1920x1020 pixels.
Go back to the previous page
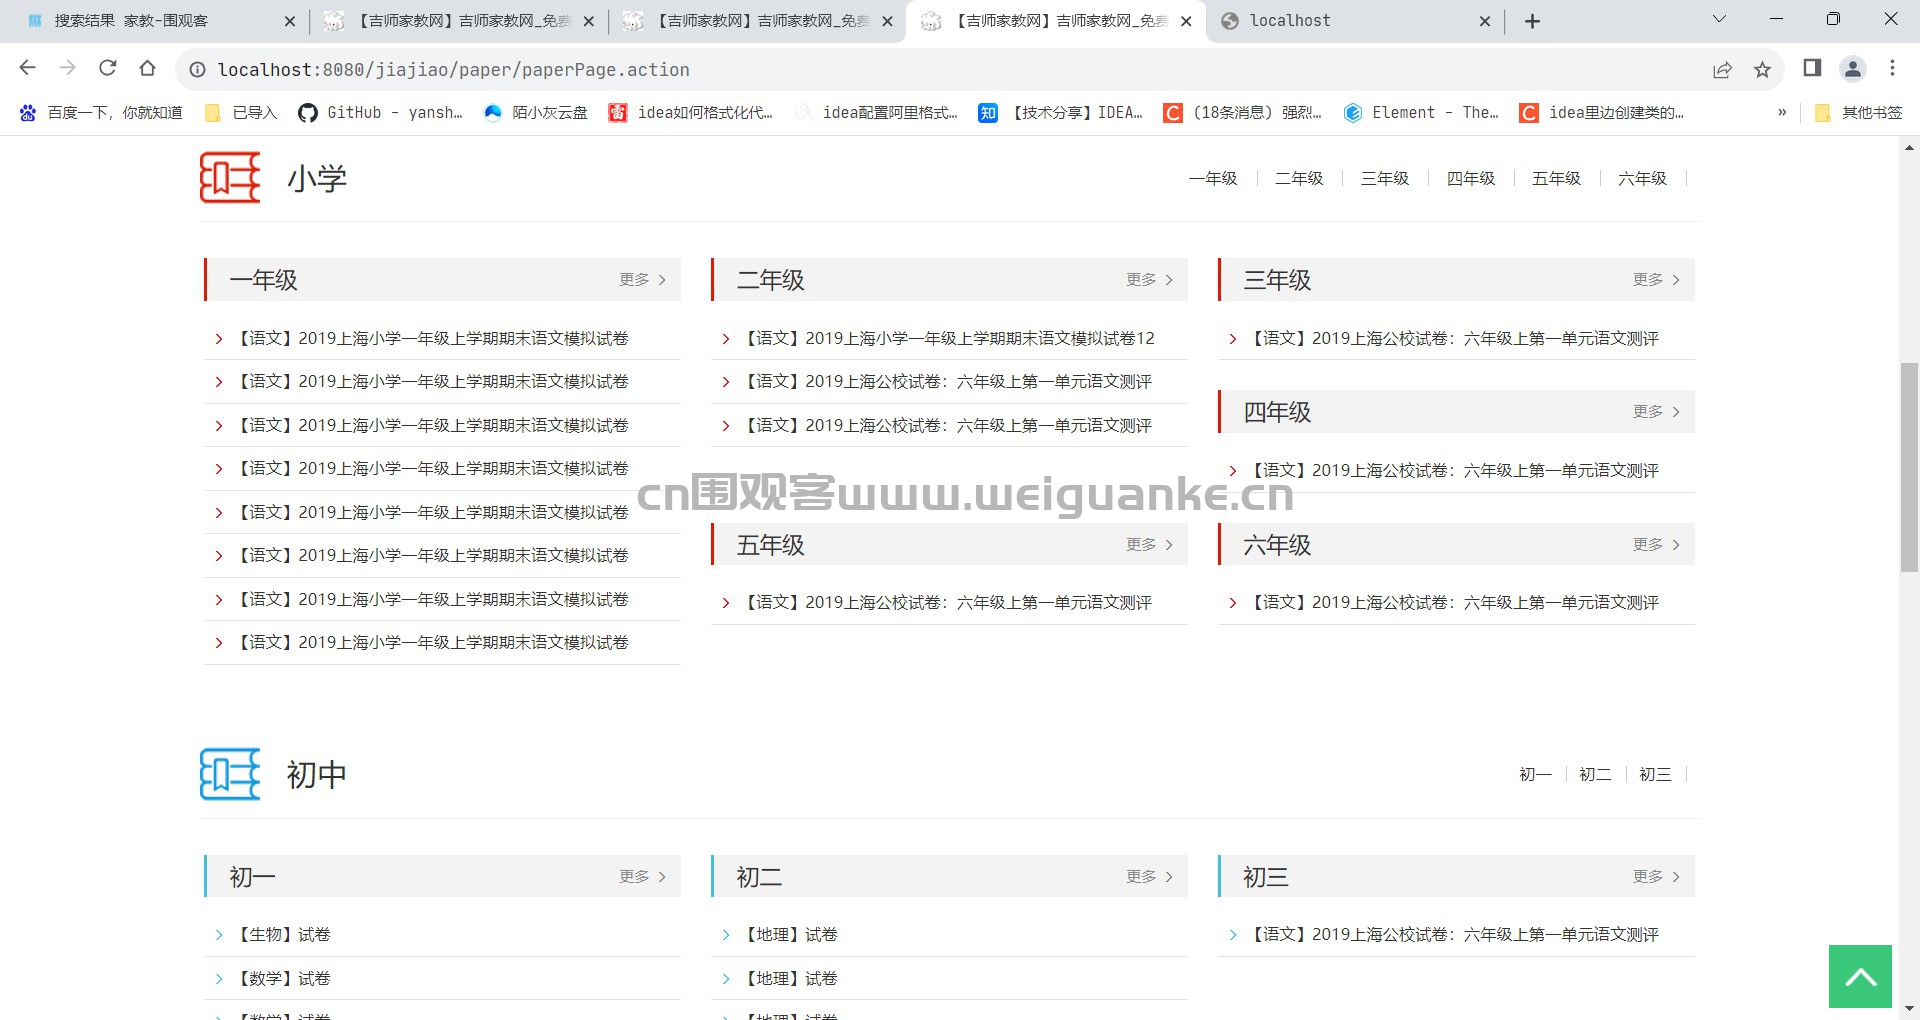click(28, 68)
